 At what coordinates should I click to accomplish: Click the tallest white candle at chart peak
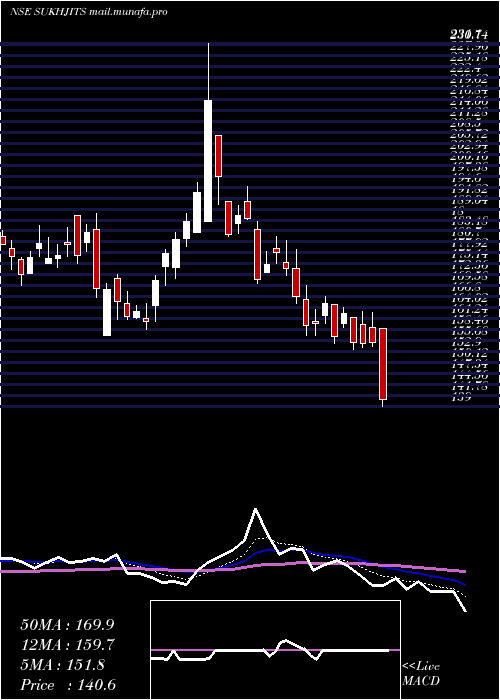[208, 161]
